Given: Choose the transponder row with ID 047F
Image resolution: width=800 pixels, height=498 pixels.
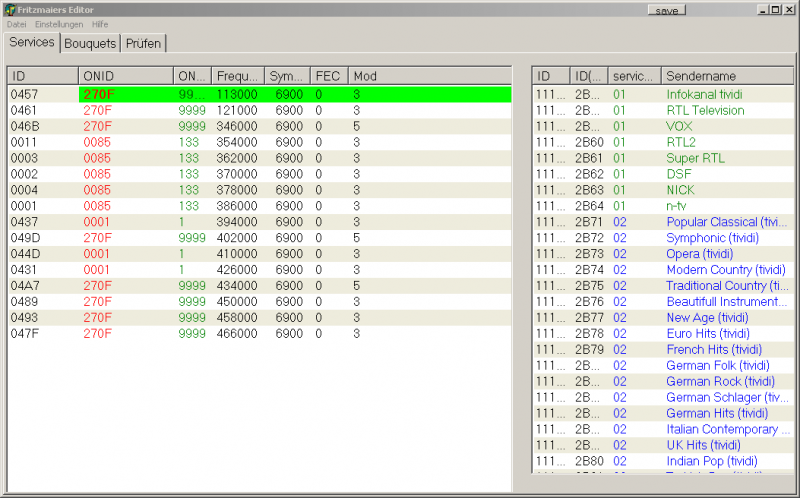Looking at the screenshot, I should coord(24,334).
